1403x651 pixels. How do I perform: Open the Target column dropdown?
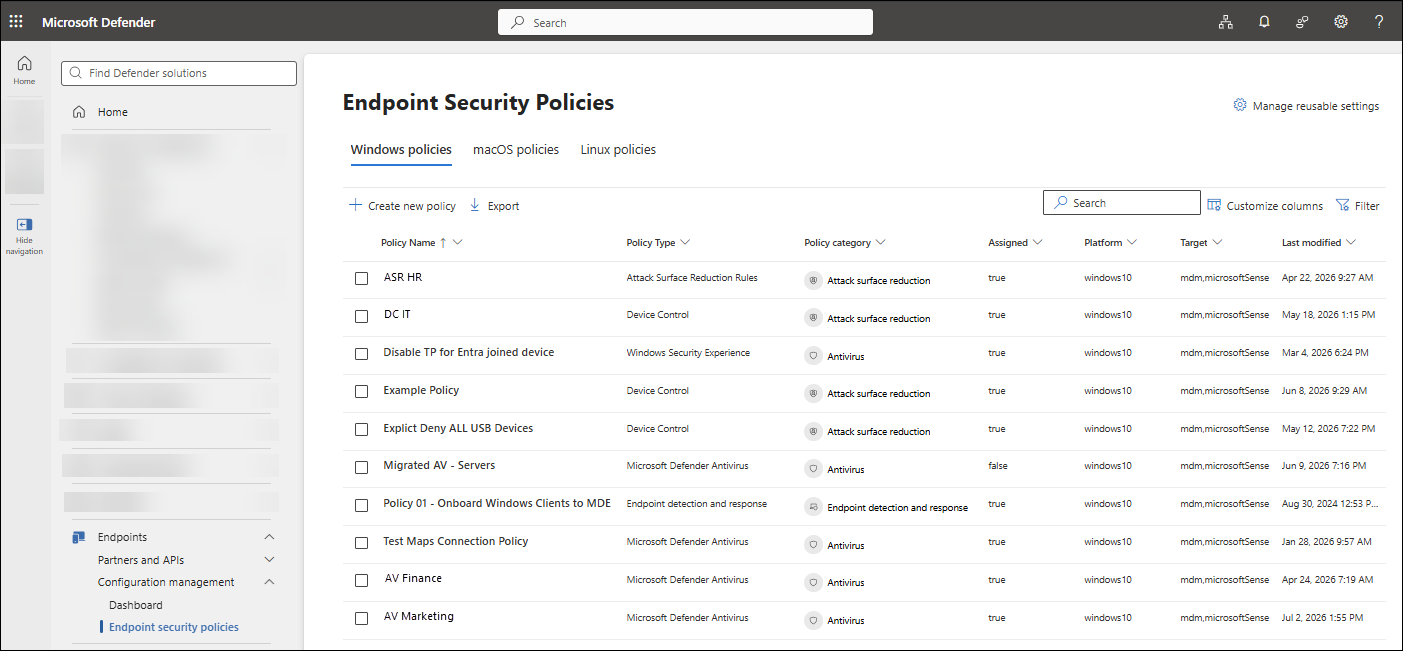point(1218,243)
